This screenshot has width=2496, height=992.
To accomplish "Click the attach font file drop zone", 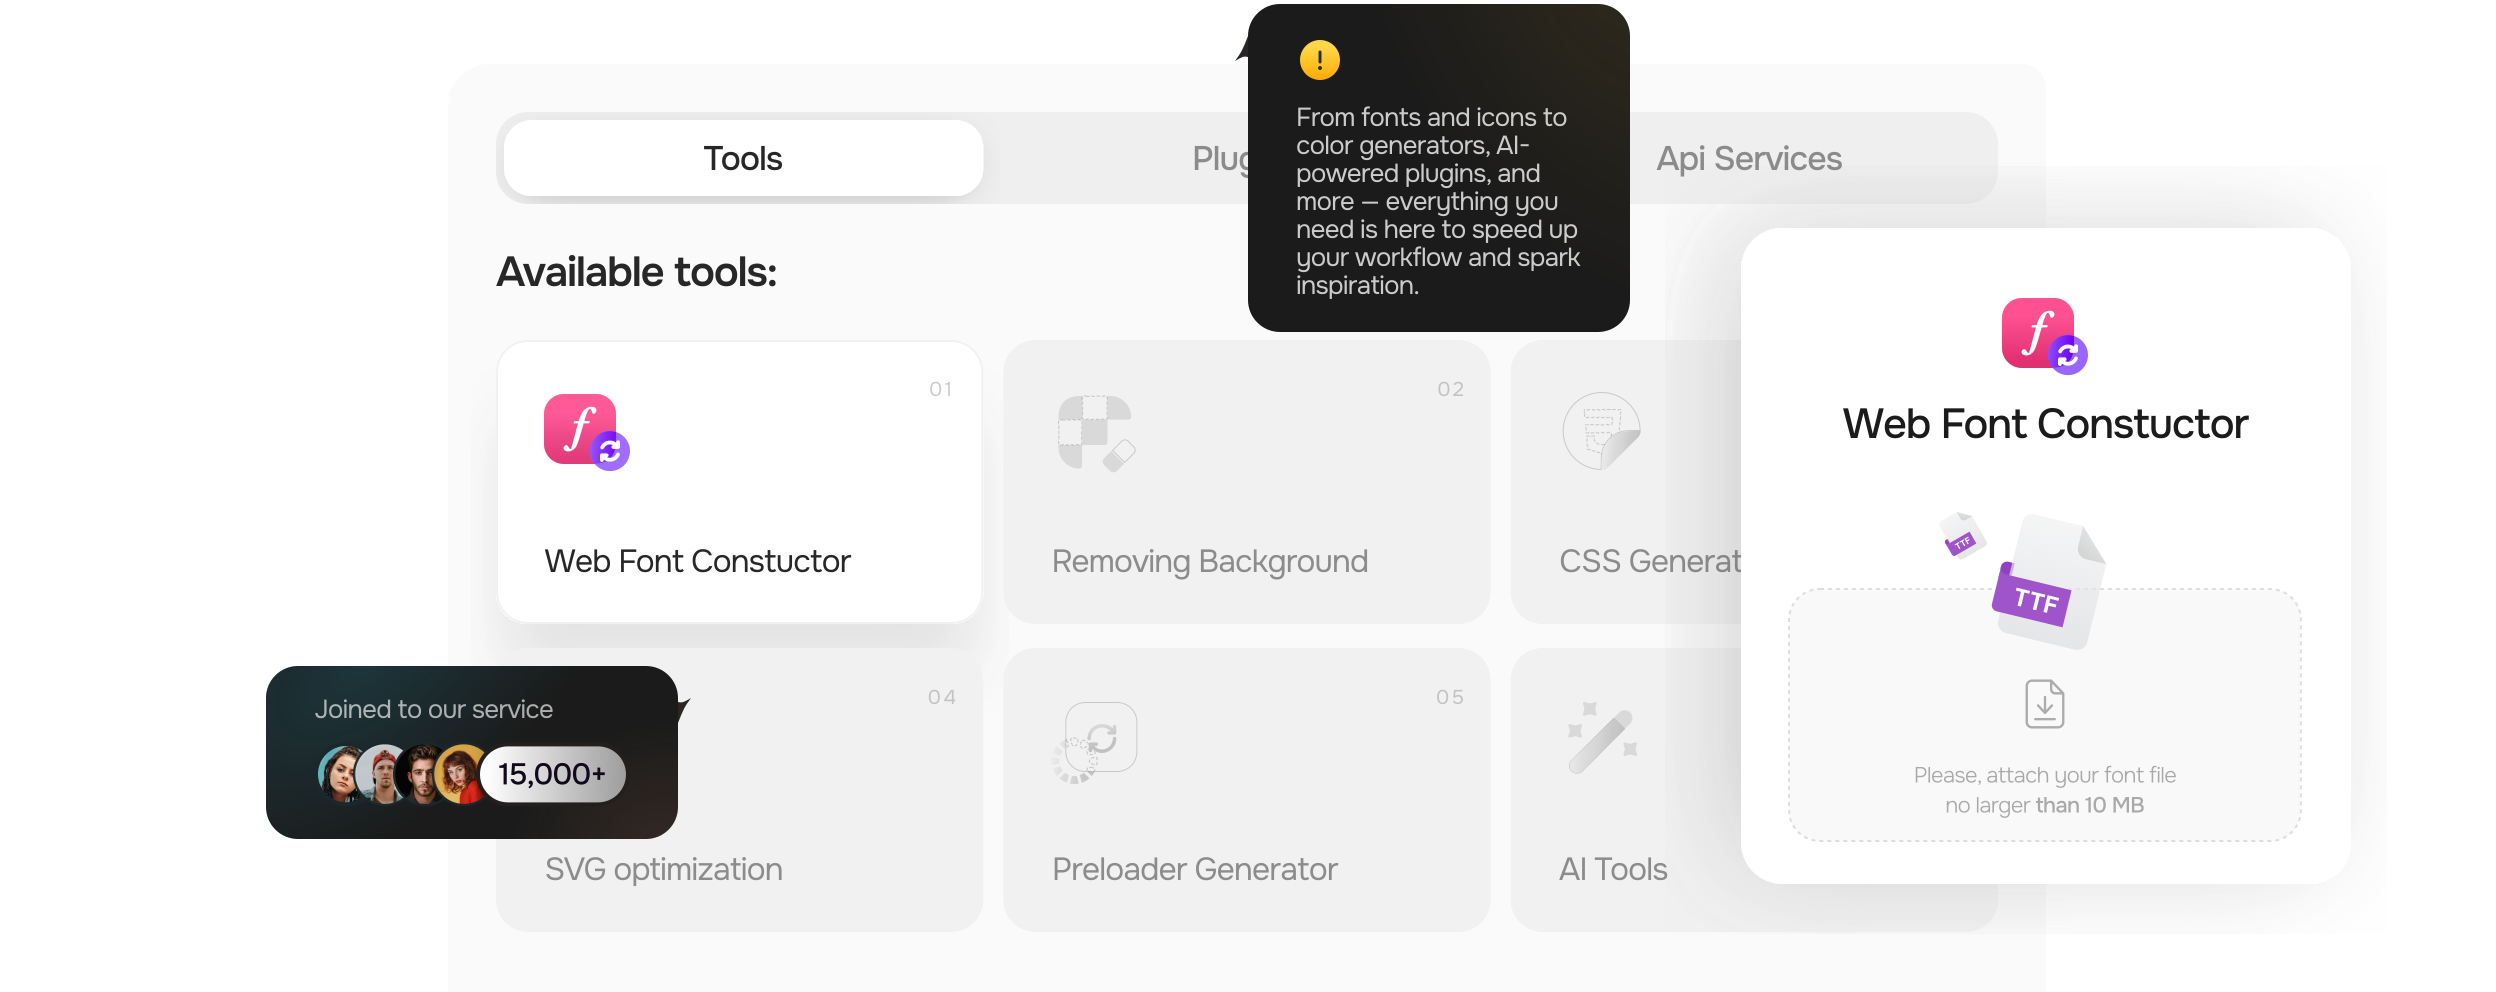I will click(2044, 715).
